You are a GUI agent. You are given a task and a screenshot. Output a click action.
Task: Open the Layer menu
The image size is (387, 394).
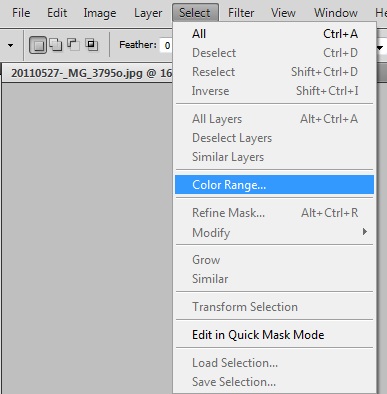[x=148, y=13]
